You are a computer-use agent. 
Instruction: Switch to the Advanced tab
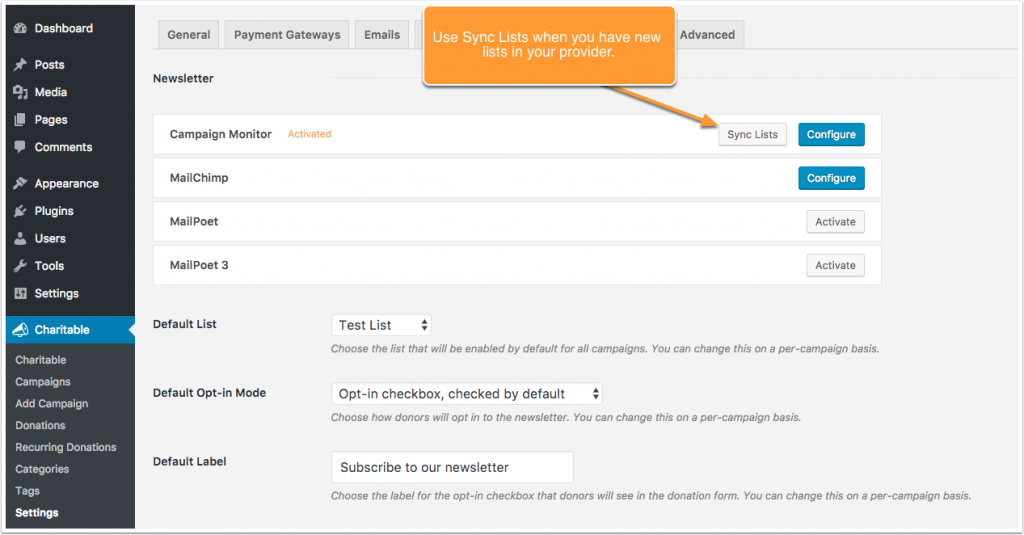click(x=709, y=35)
